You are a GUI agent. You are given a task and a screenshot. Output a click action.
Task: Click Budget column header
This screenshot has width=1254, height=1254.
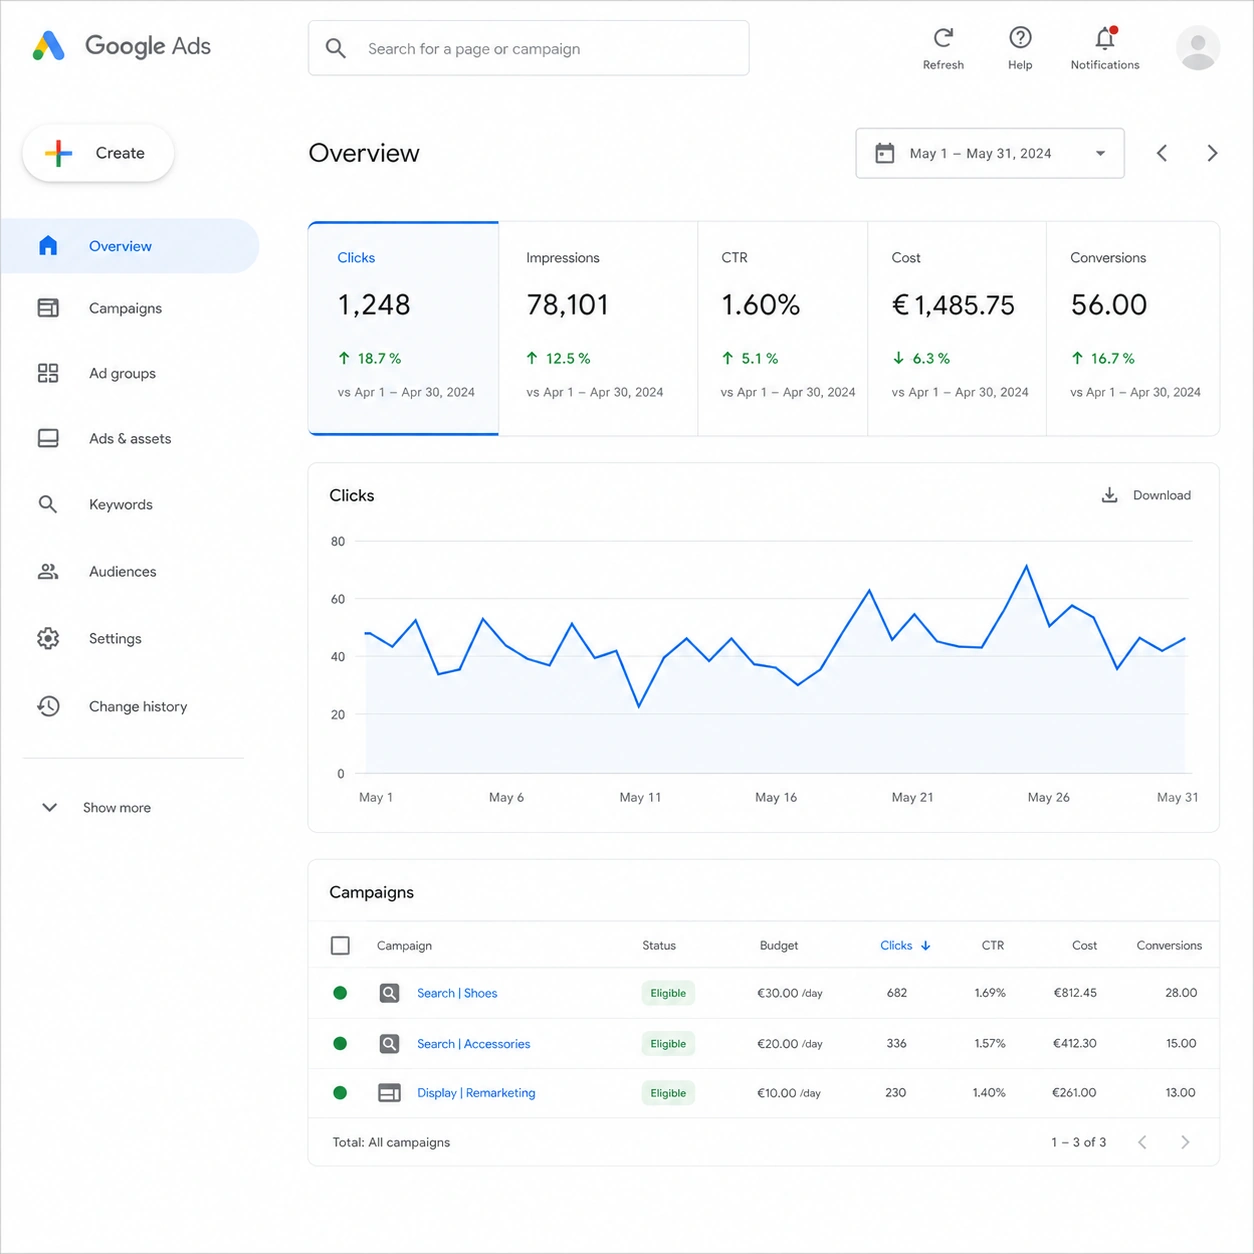(x=779, y=945)
